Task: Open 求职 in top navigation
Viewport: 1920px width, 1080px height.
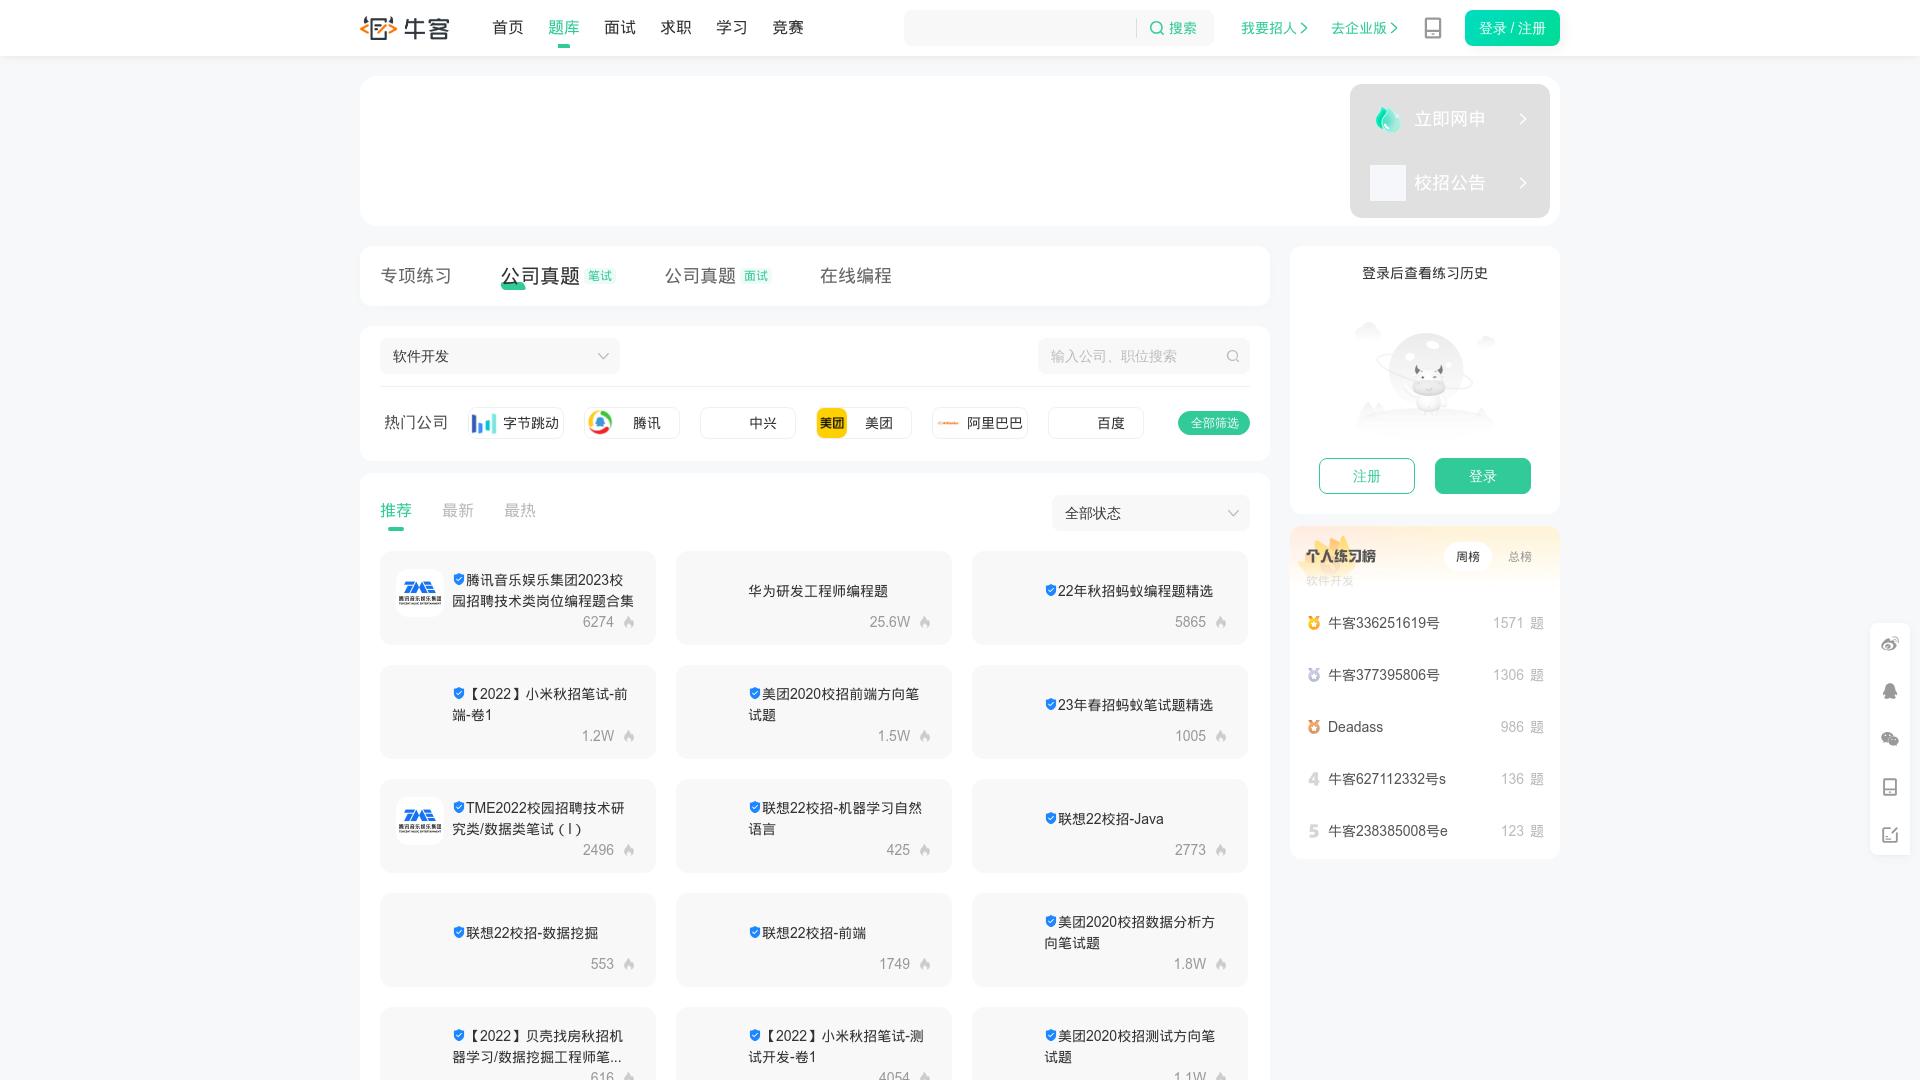Action: tap(676, 28)
